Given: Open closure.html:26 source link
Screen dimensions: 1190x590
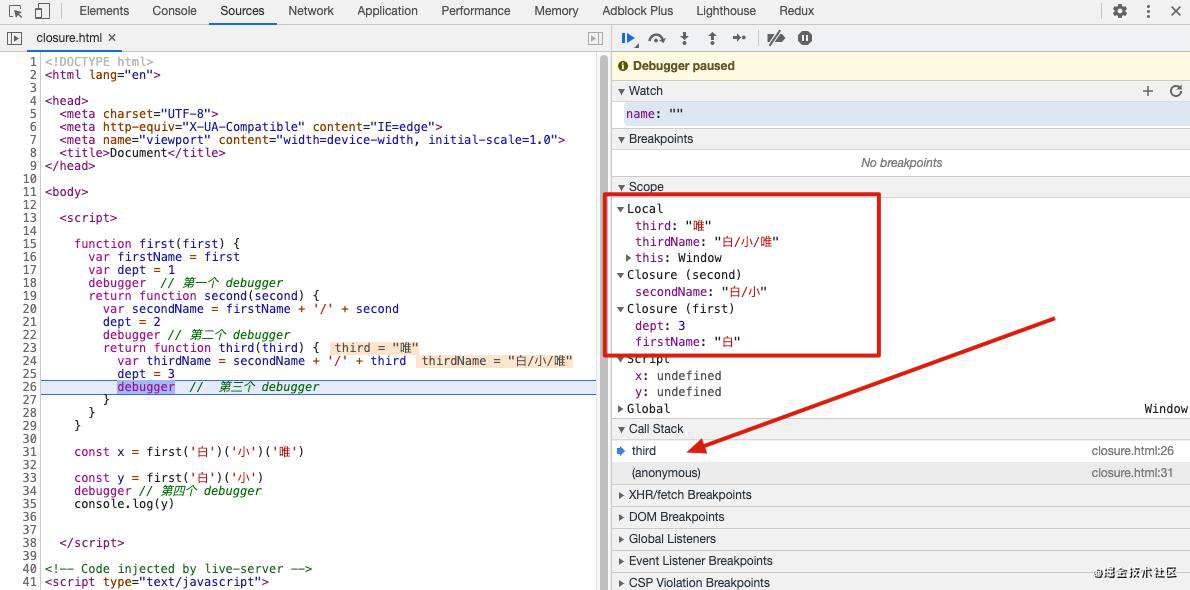Looking at the screenshot, I should pos(1132,451).
